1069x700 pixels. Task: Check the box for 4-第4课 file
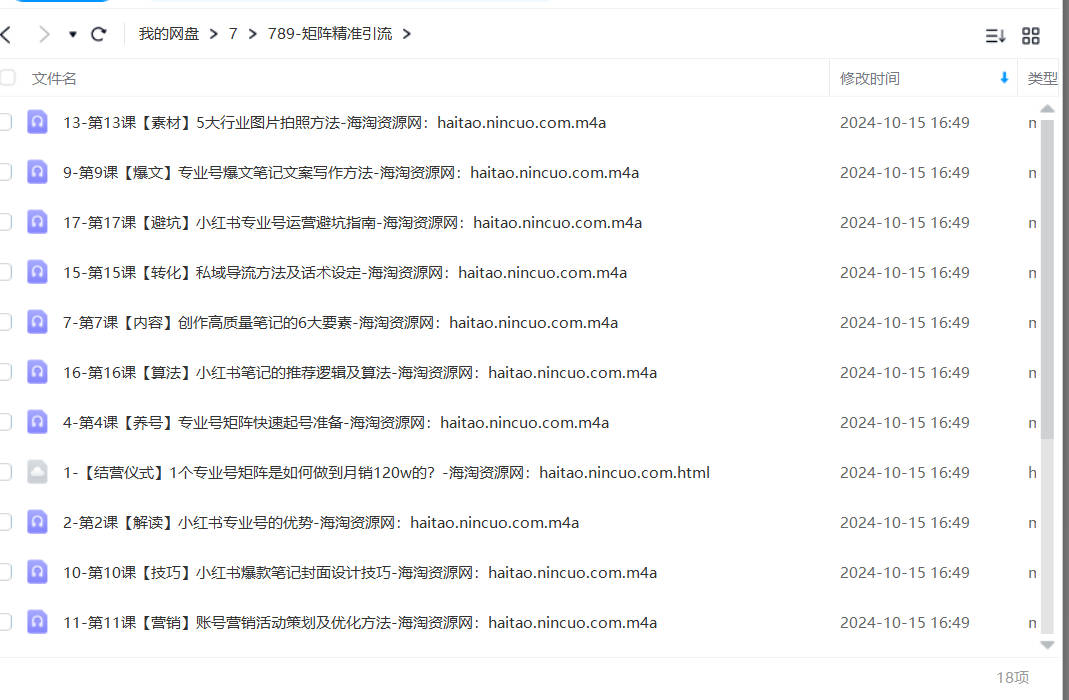(x=5, y=422)
